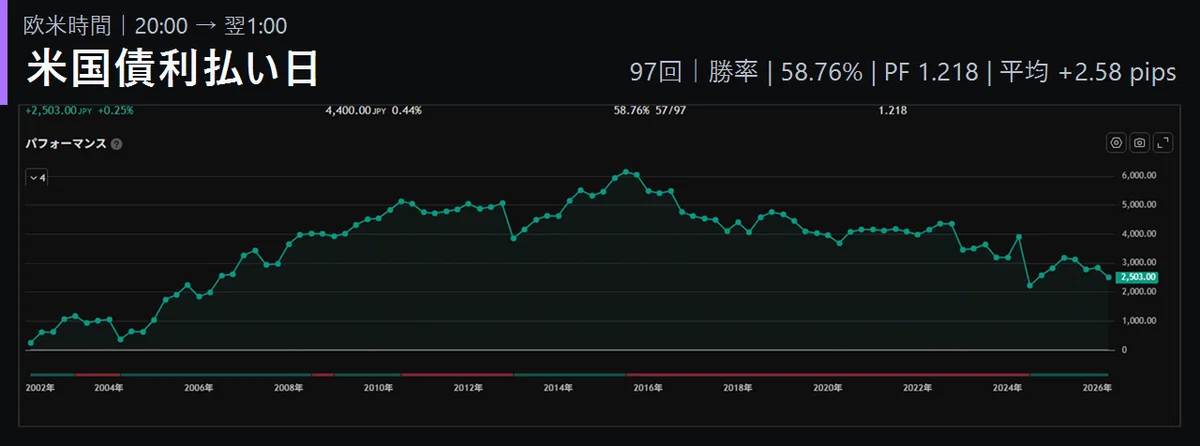This screenshot has width=1200, height=446.
Task: Click the peak data point of the equity curve
Action: coord(625,171)
